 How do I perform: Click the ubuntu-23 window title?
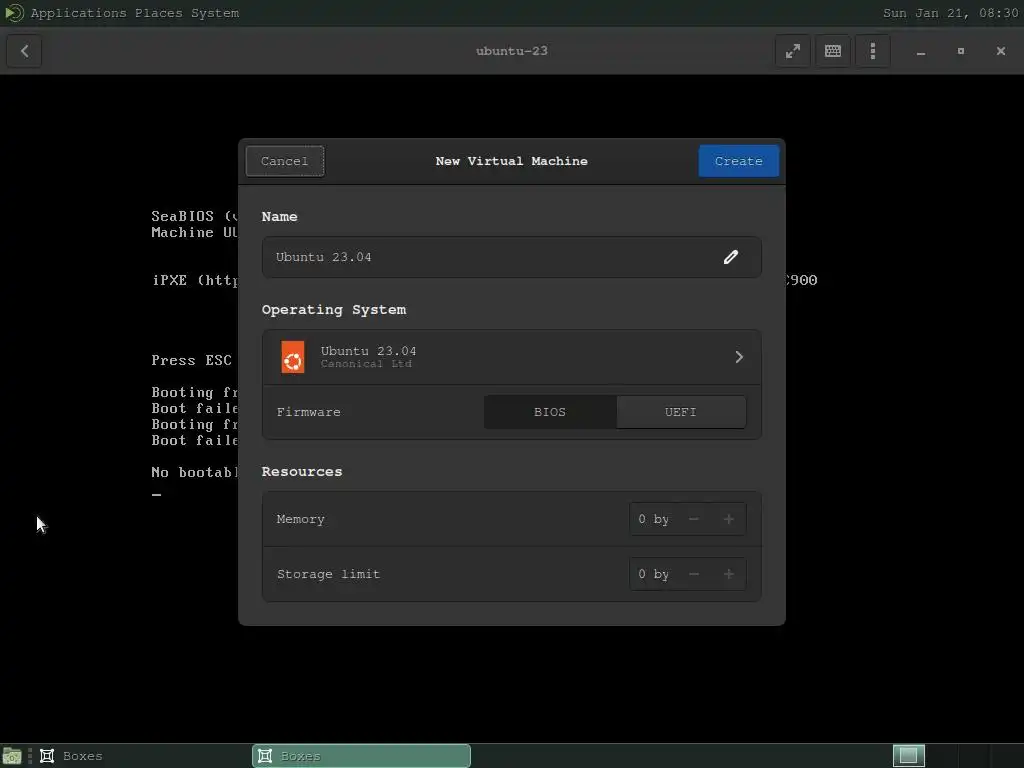512,51
